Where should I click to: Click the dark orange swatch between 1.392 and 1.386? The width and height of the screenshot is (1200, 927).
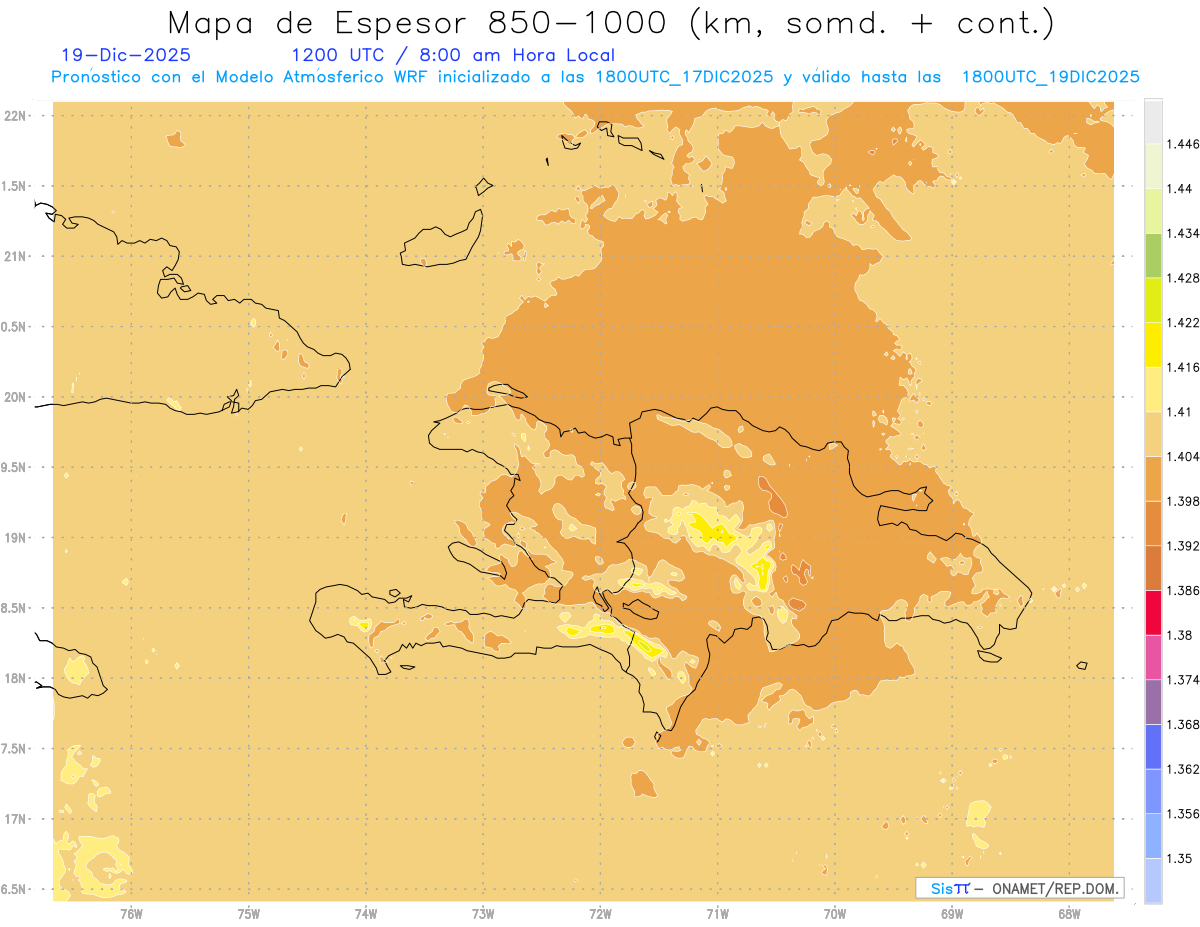[x=1153, y=568]
